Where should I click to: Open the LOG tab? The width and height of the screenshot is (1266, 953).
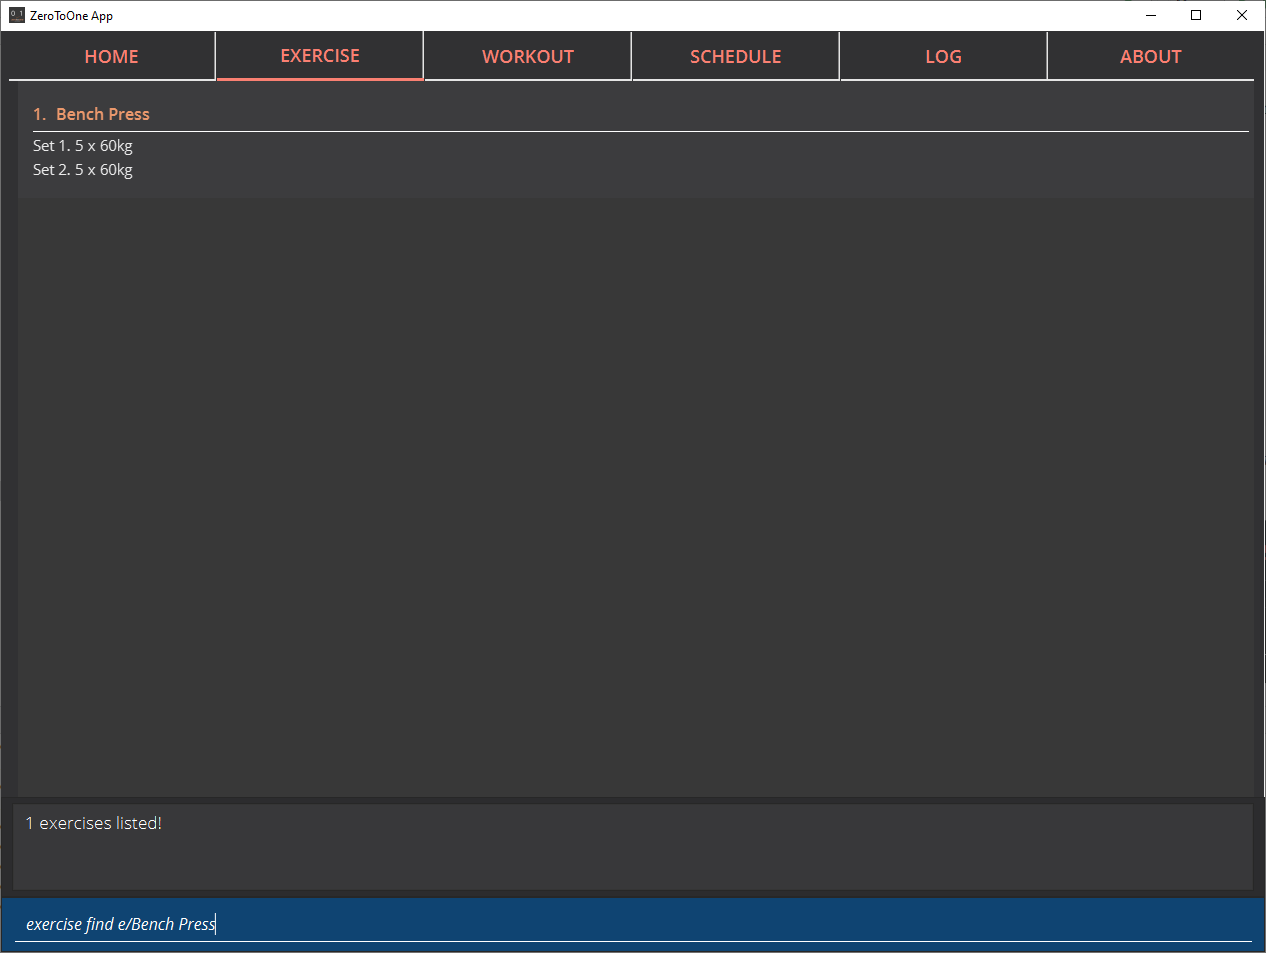(943, 56)
